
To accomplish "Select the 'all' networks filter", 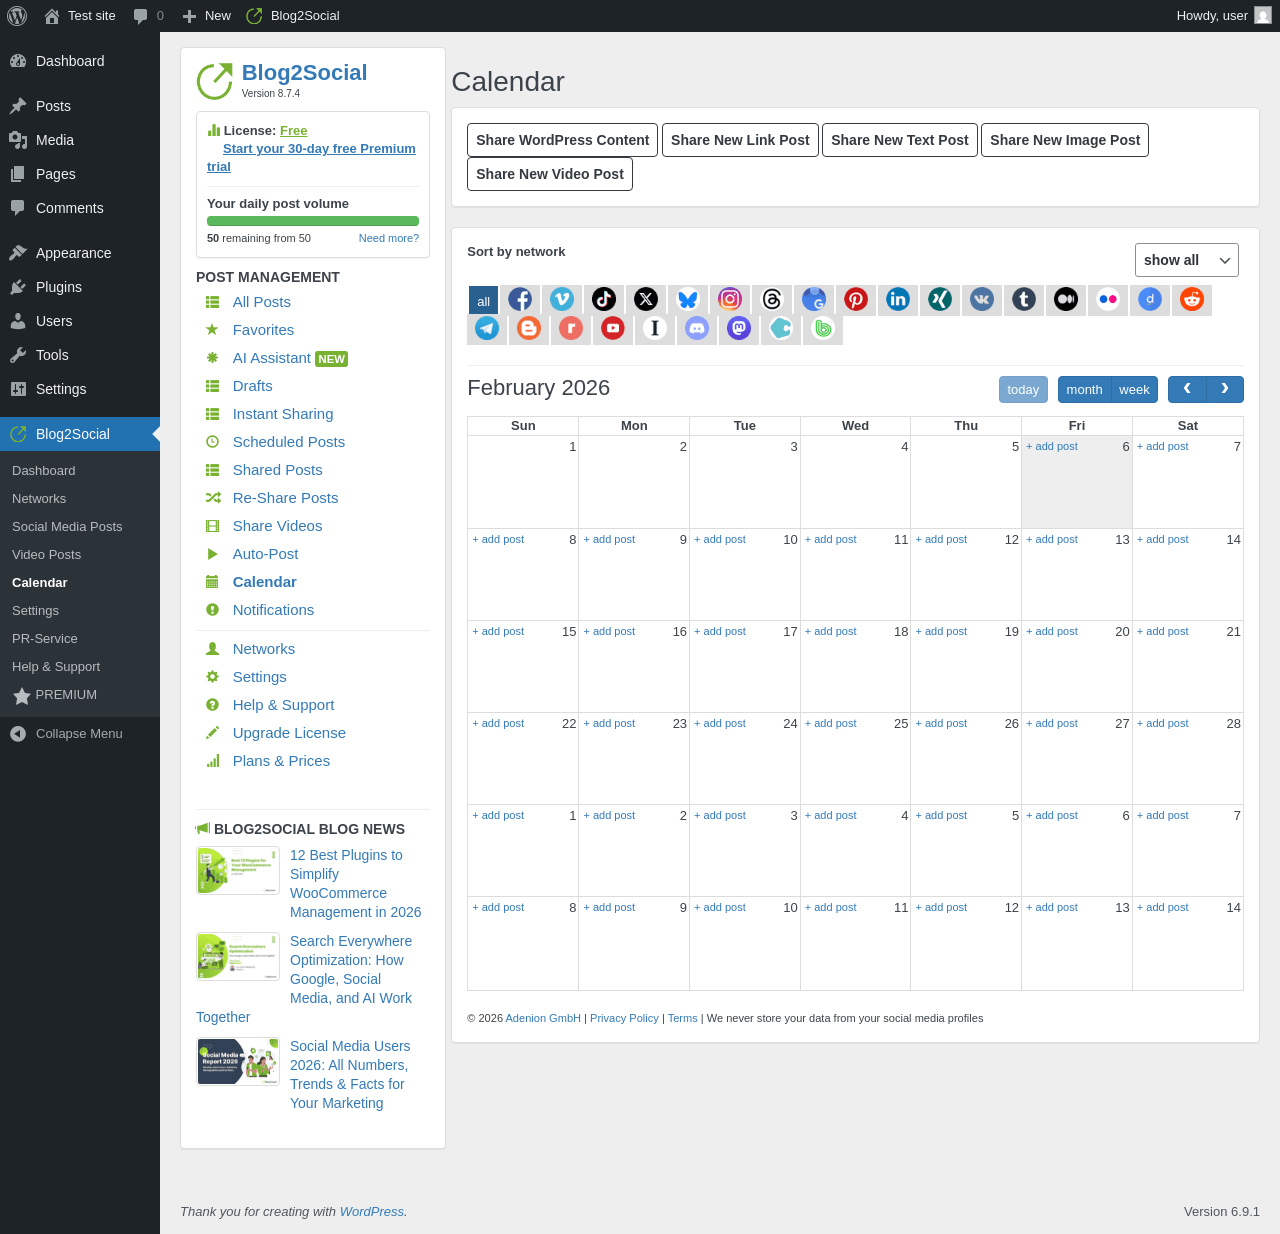I will pyautogui.click(x=483, y=300).
